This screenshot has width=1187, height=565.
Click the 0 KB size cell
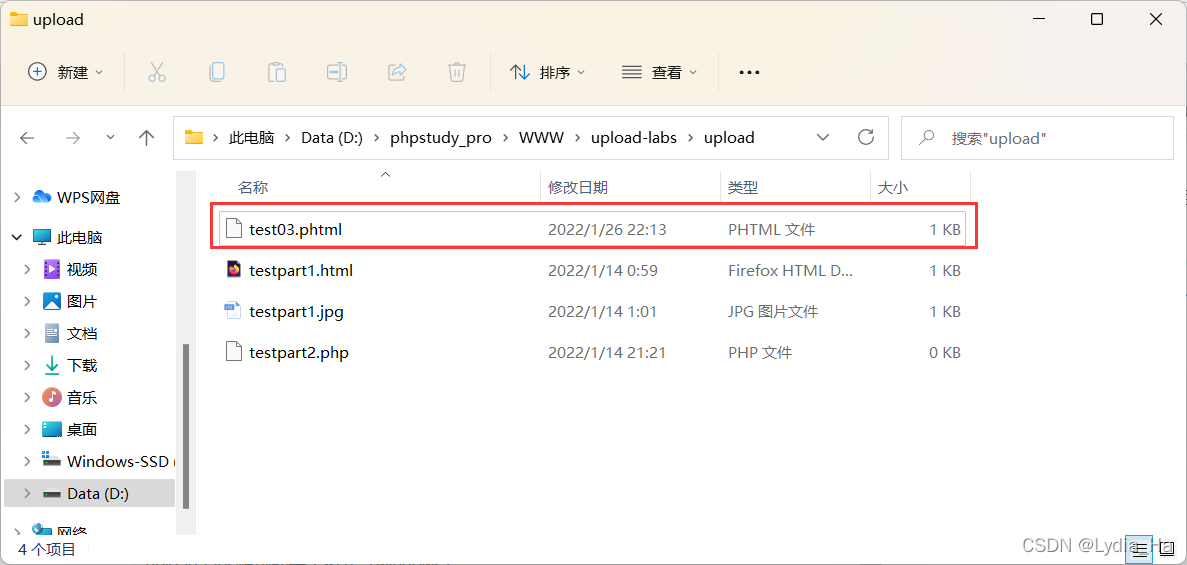click(x=945, y=352)
